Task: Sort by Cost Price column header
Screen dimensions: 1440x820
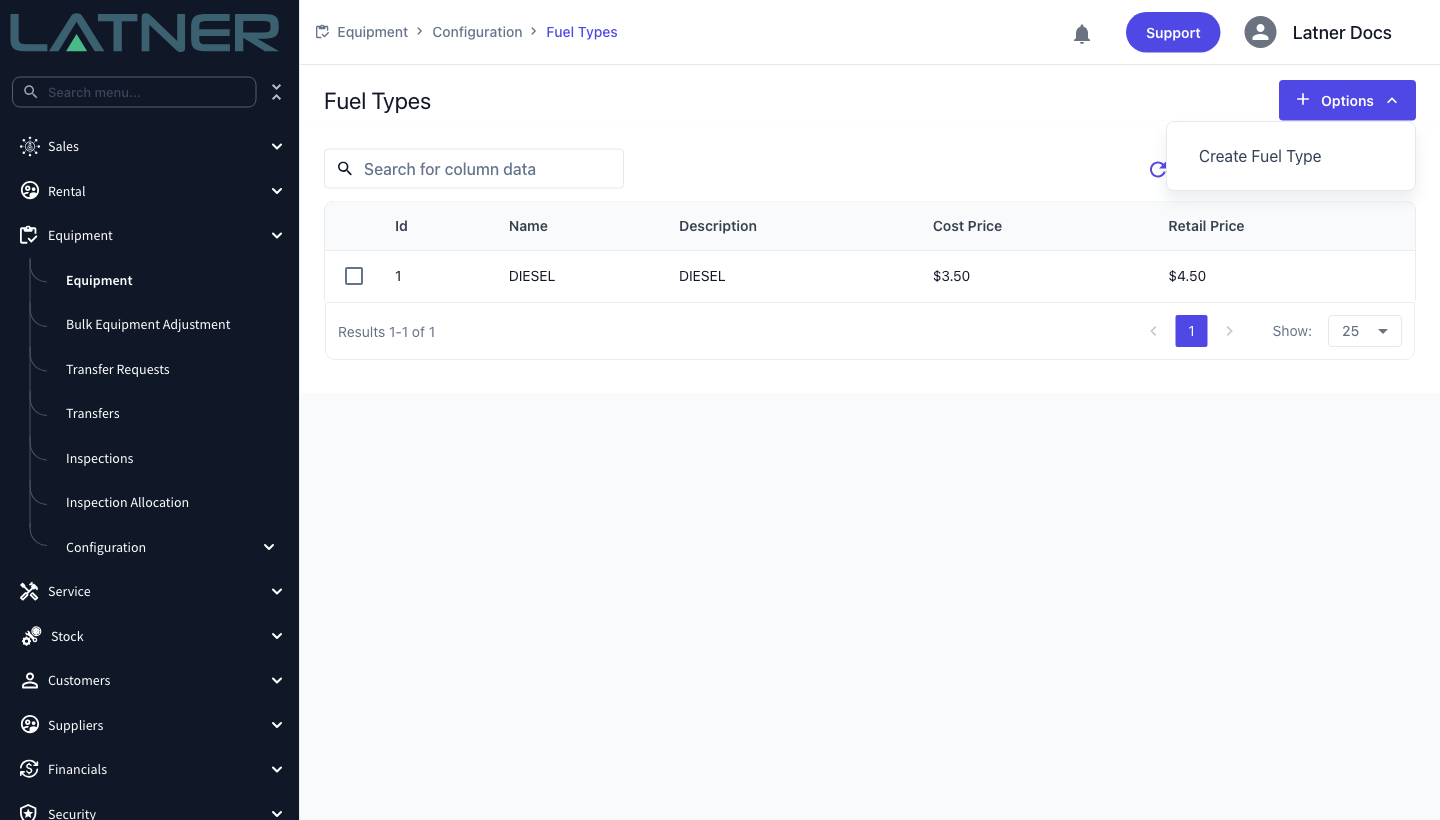Action: [x=967, y=226]
